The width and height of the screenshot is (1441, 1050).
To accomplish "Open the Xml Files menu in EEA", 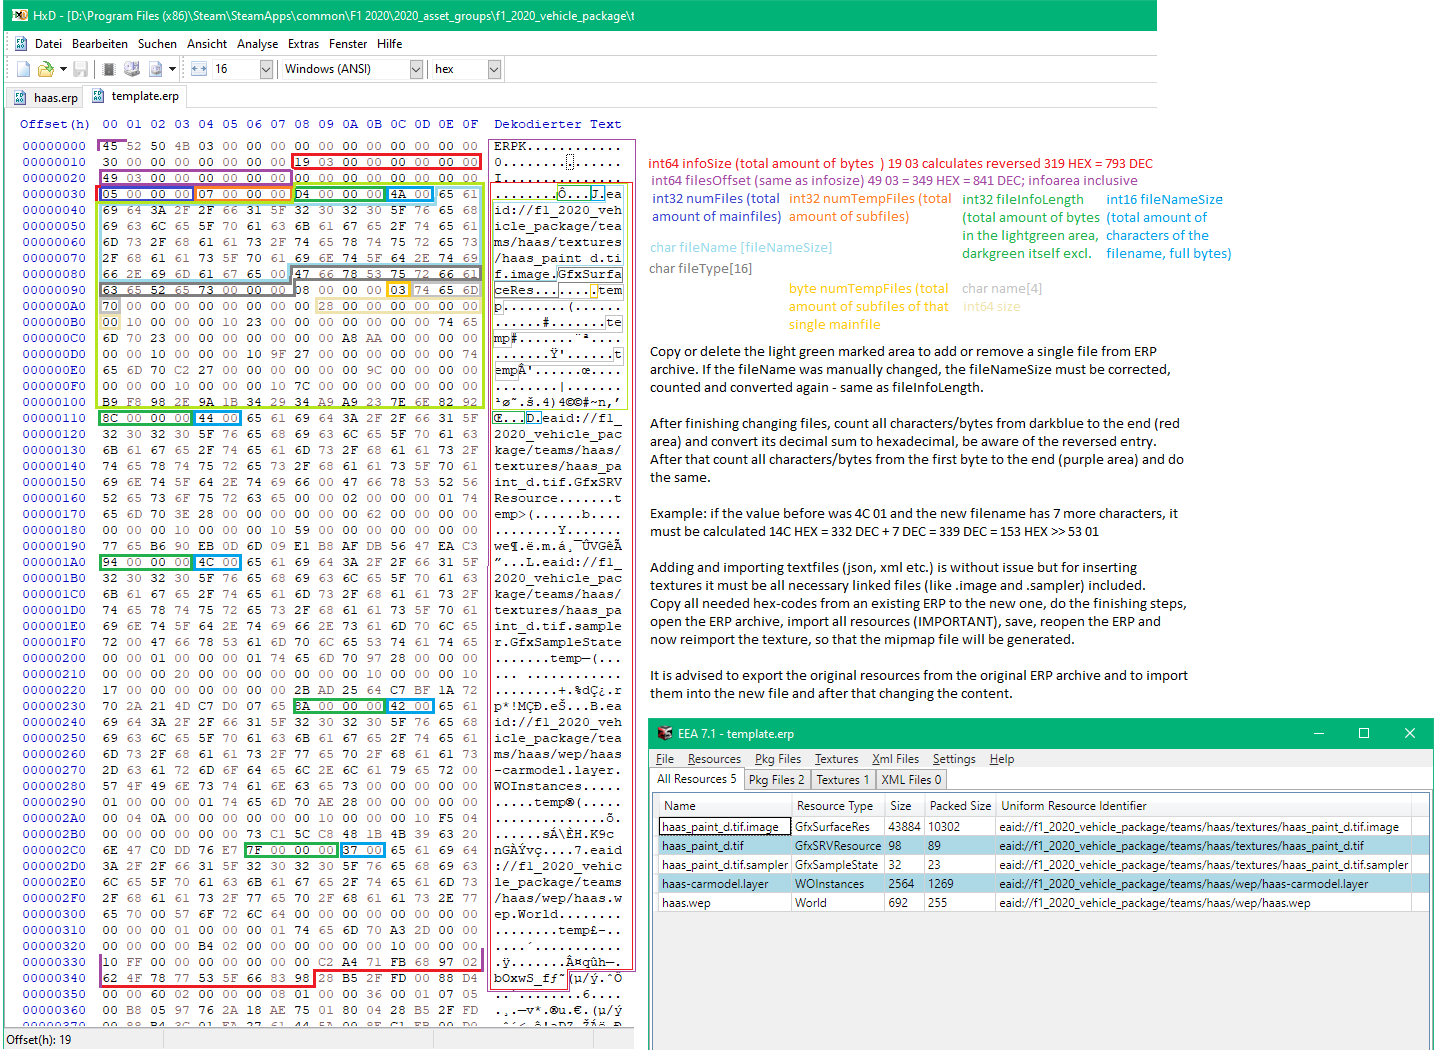I will (895, 759).
